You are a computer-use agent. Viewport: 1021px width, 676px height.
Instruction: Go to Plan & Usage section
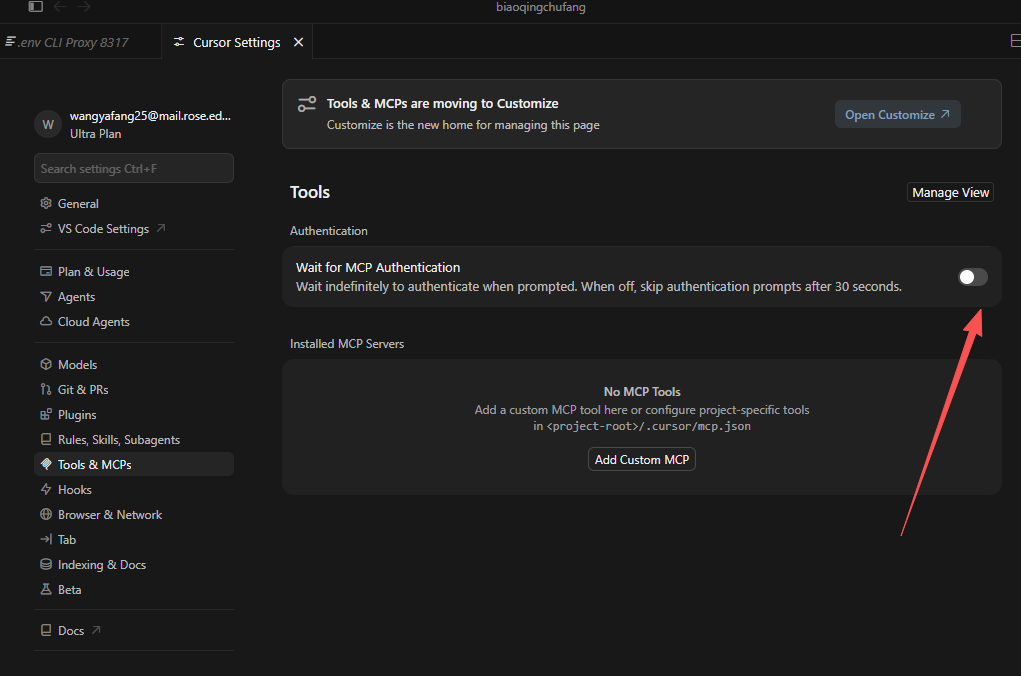133,272
